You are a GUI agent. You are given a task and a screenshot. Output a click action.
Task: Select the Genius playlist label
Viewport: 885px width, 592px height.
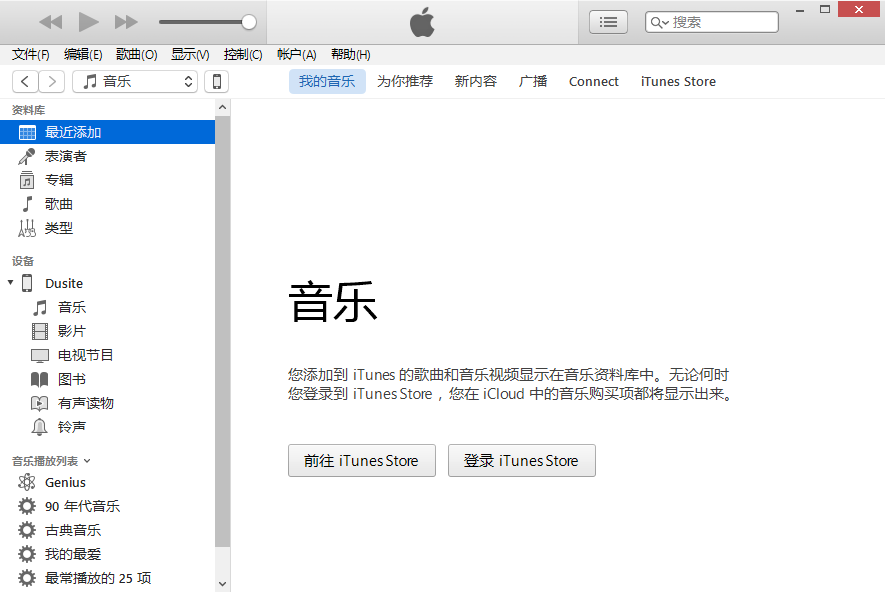click(65, 483)
